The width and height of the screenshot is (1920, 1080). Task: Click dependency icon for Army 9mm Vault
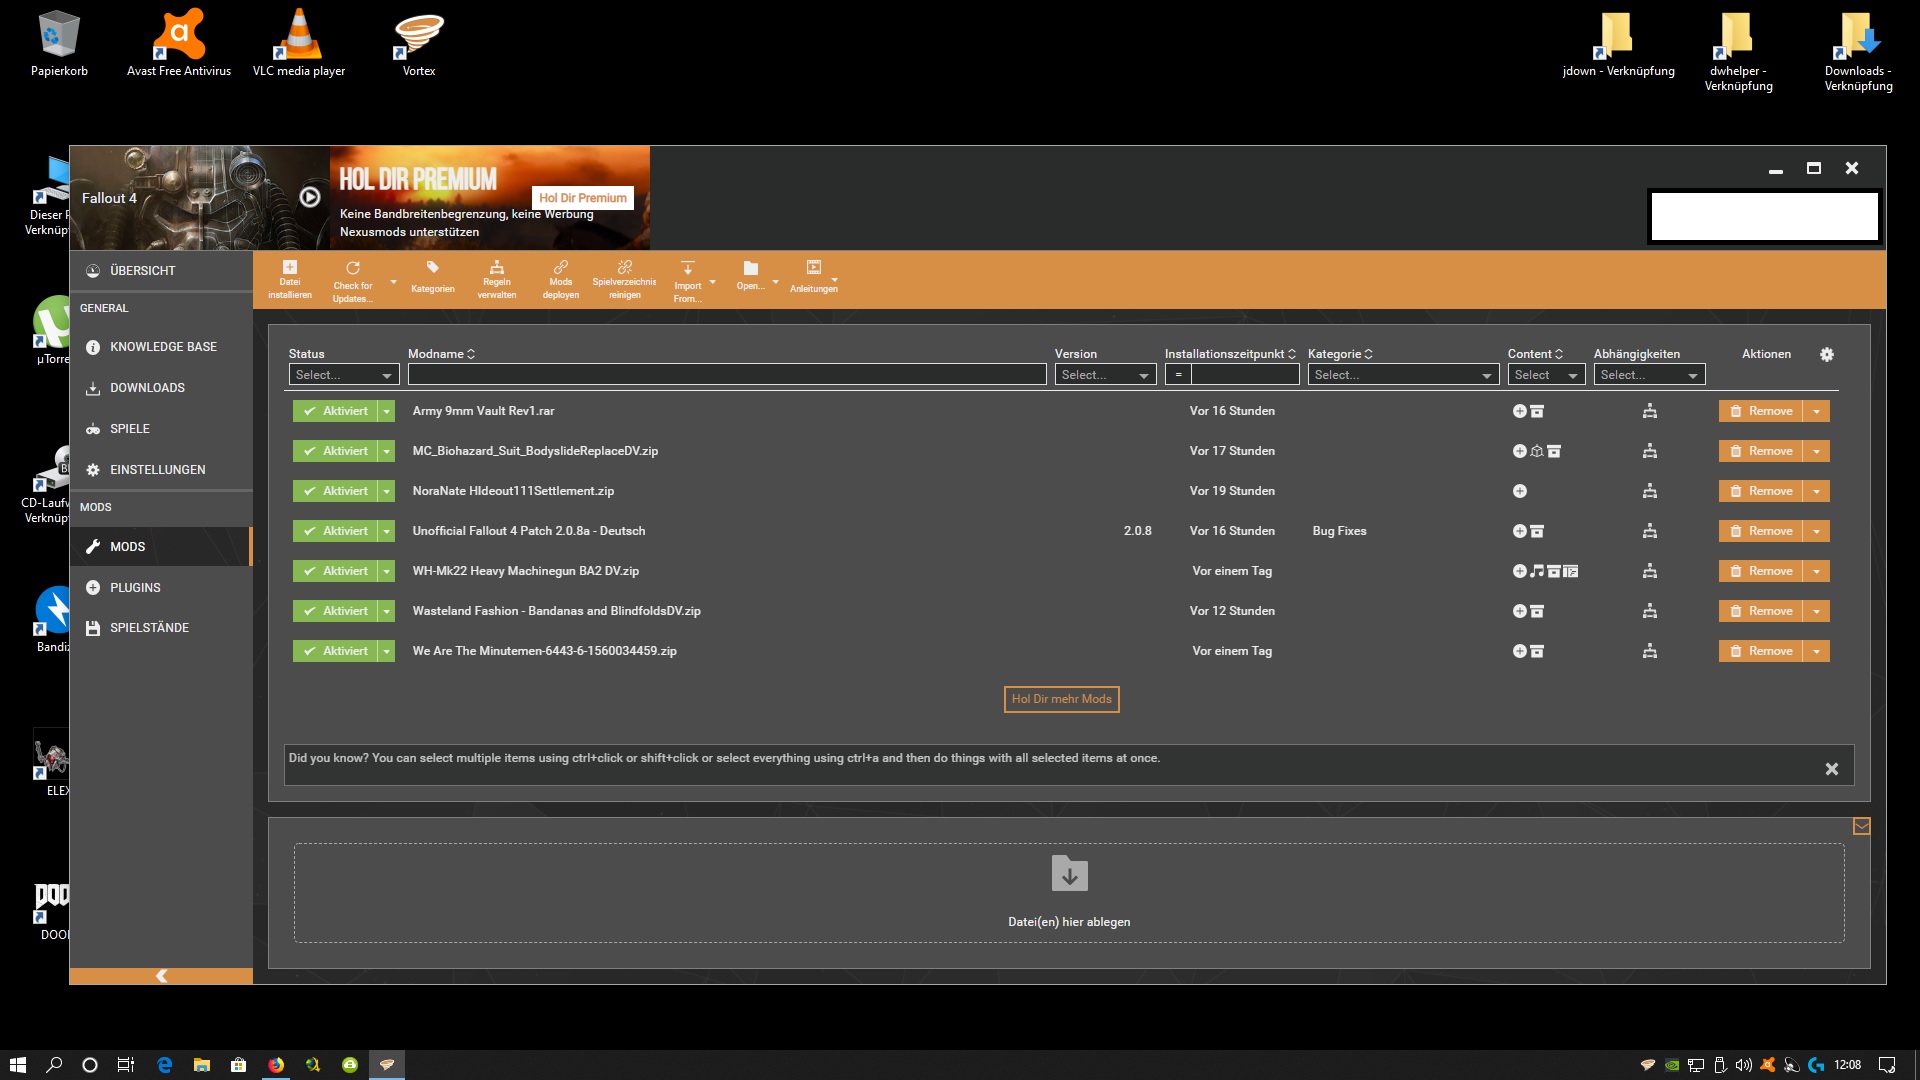click(x=1649, y=411)
